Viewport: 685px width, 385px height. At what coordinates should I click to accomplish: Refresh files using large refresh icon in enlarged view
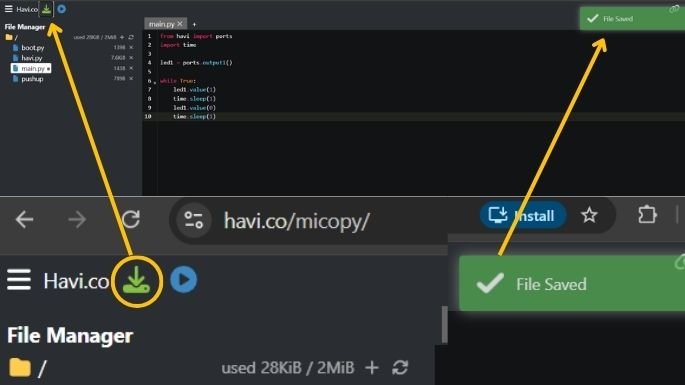(x=400, y=368)
